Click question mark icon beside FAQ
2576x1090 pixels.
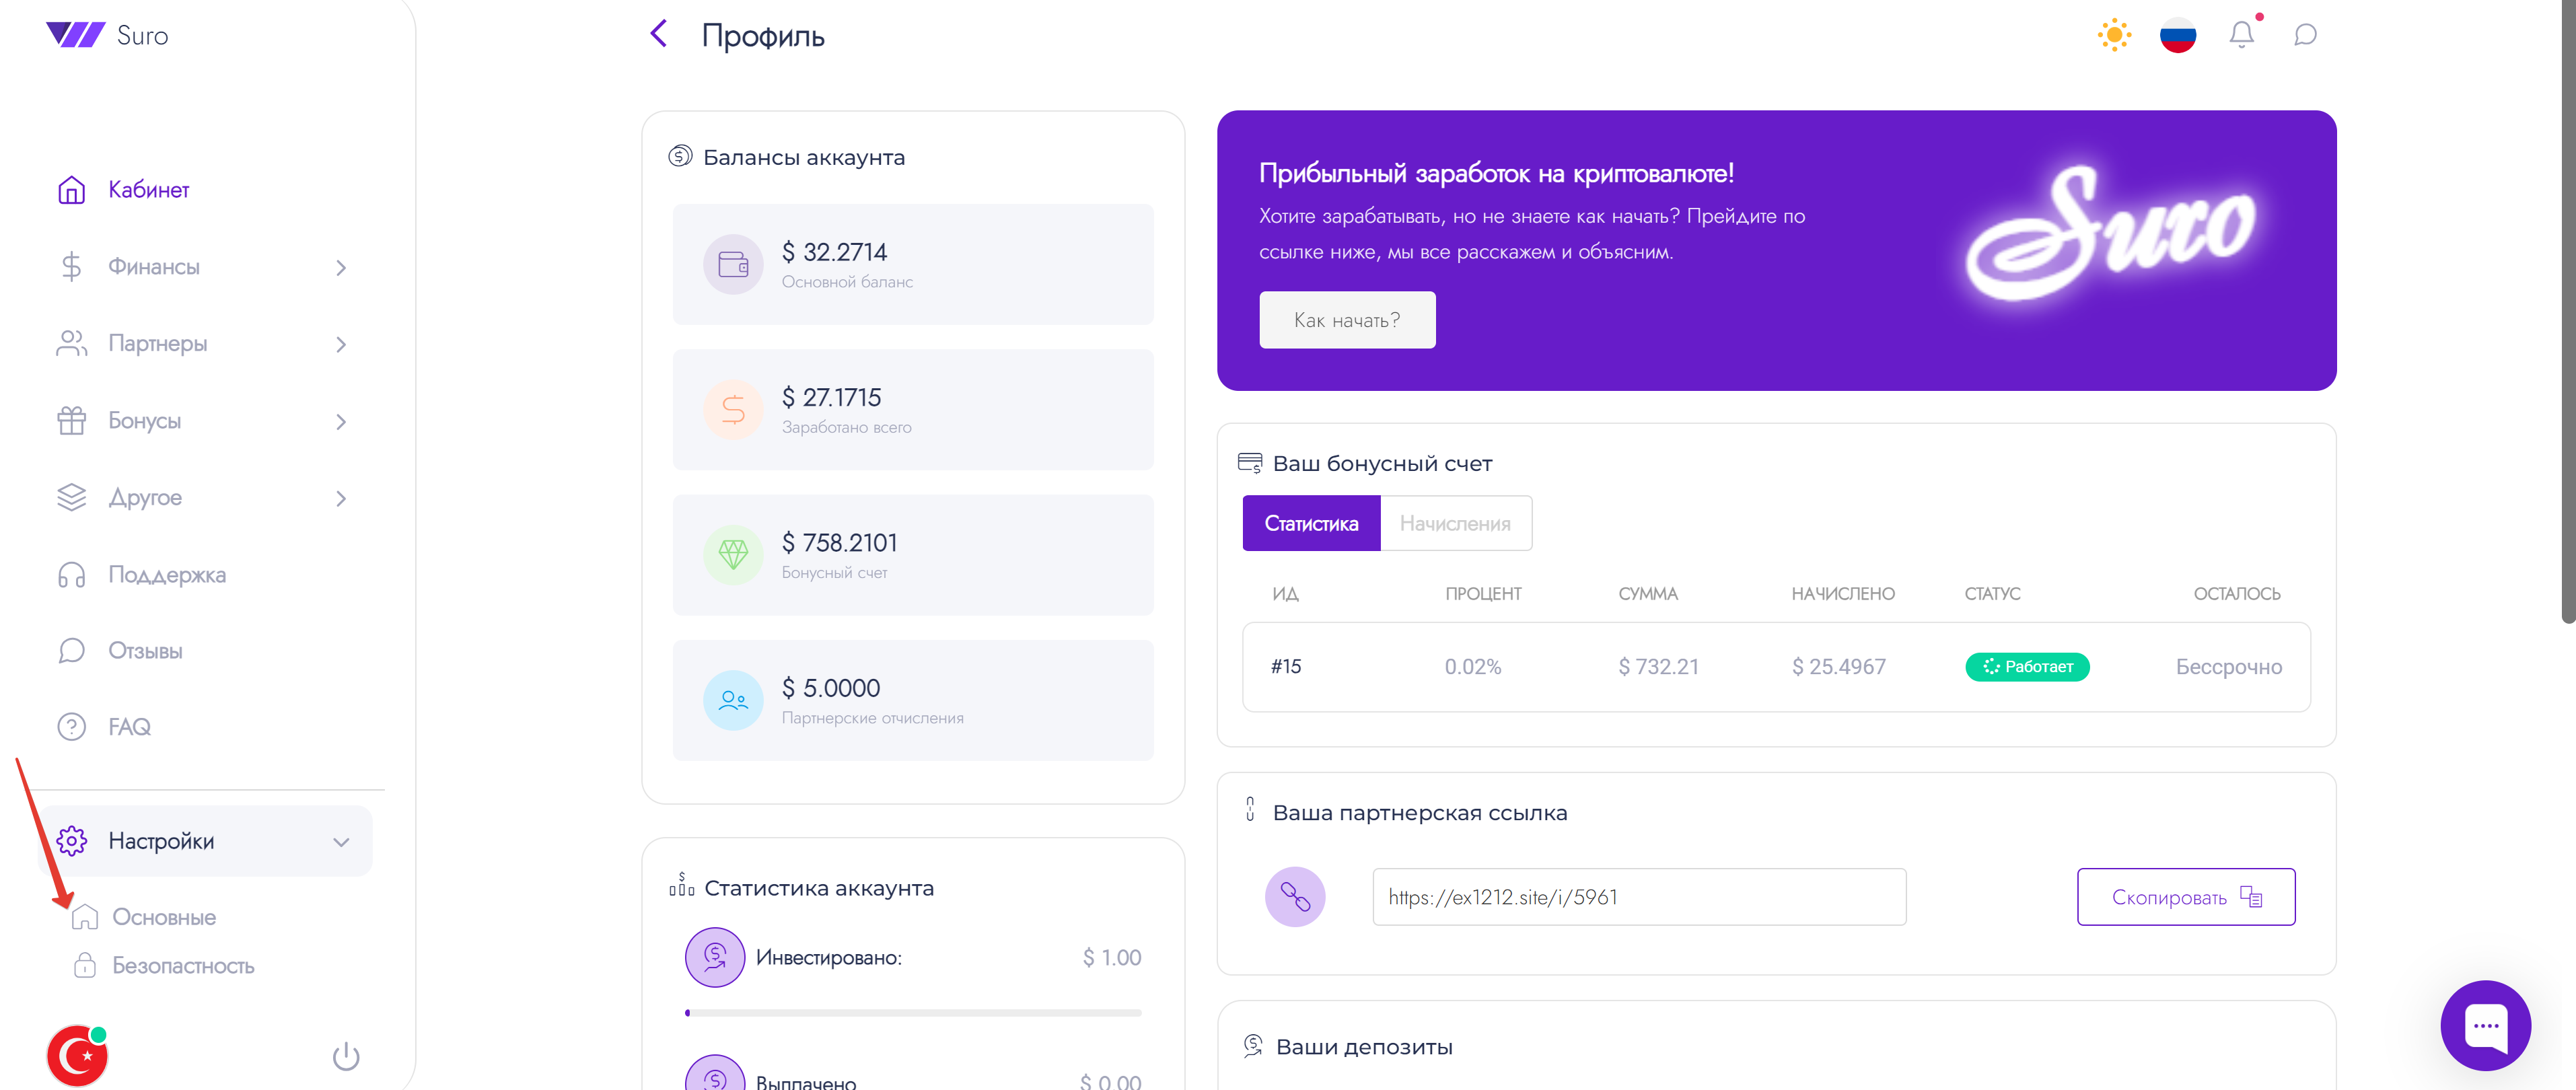72,727
